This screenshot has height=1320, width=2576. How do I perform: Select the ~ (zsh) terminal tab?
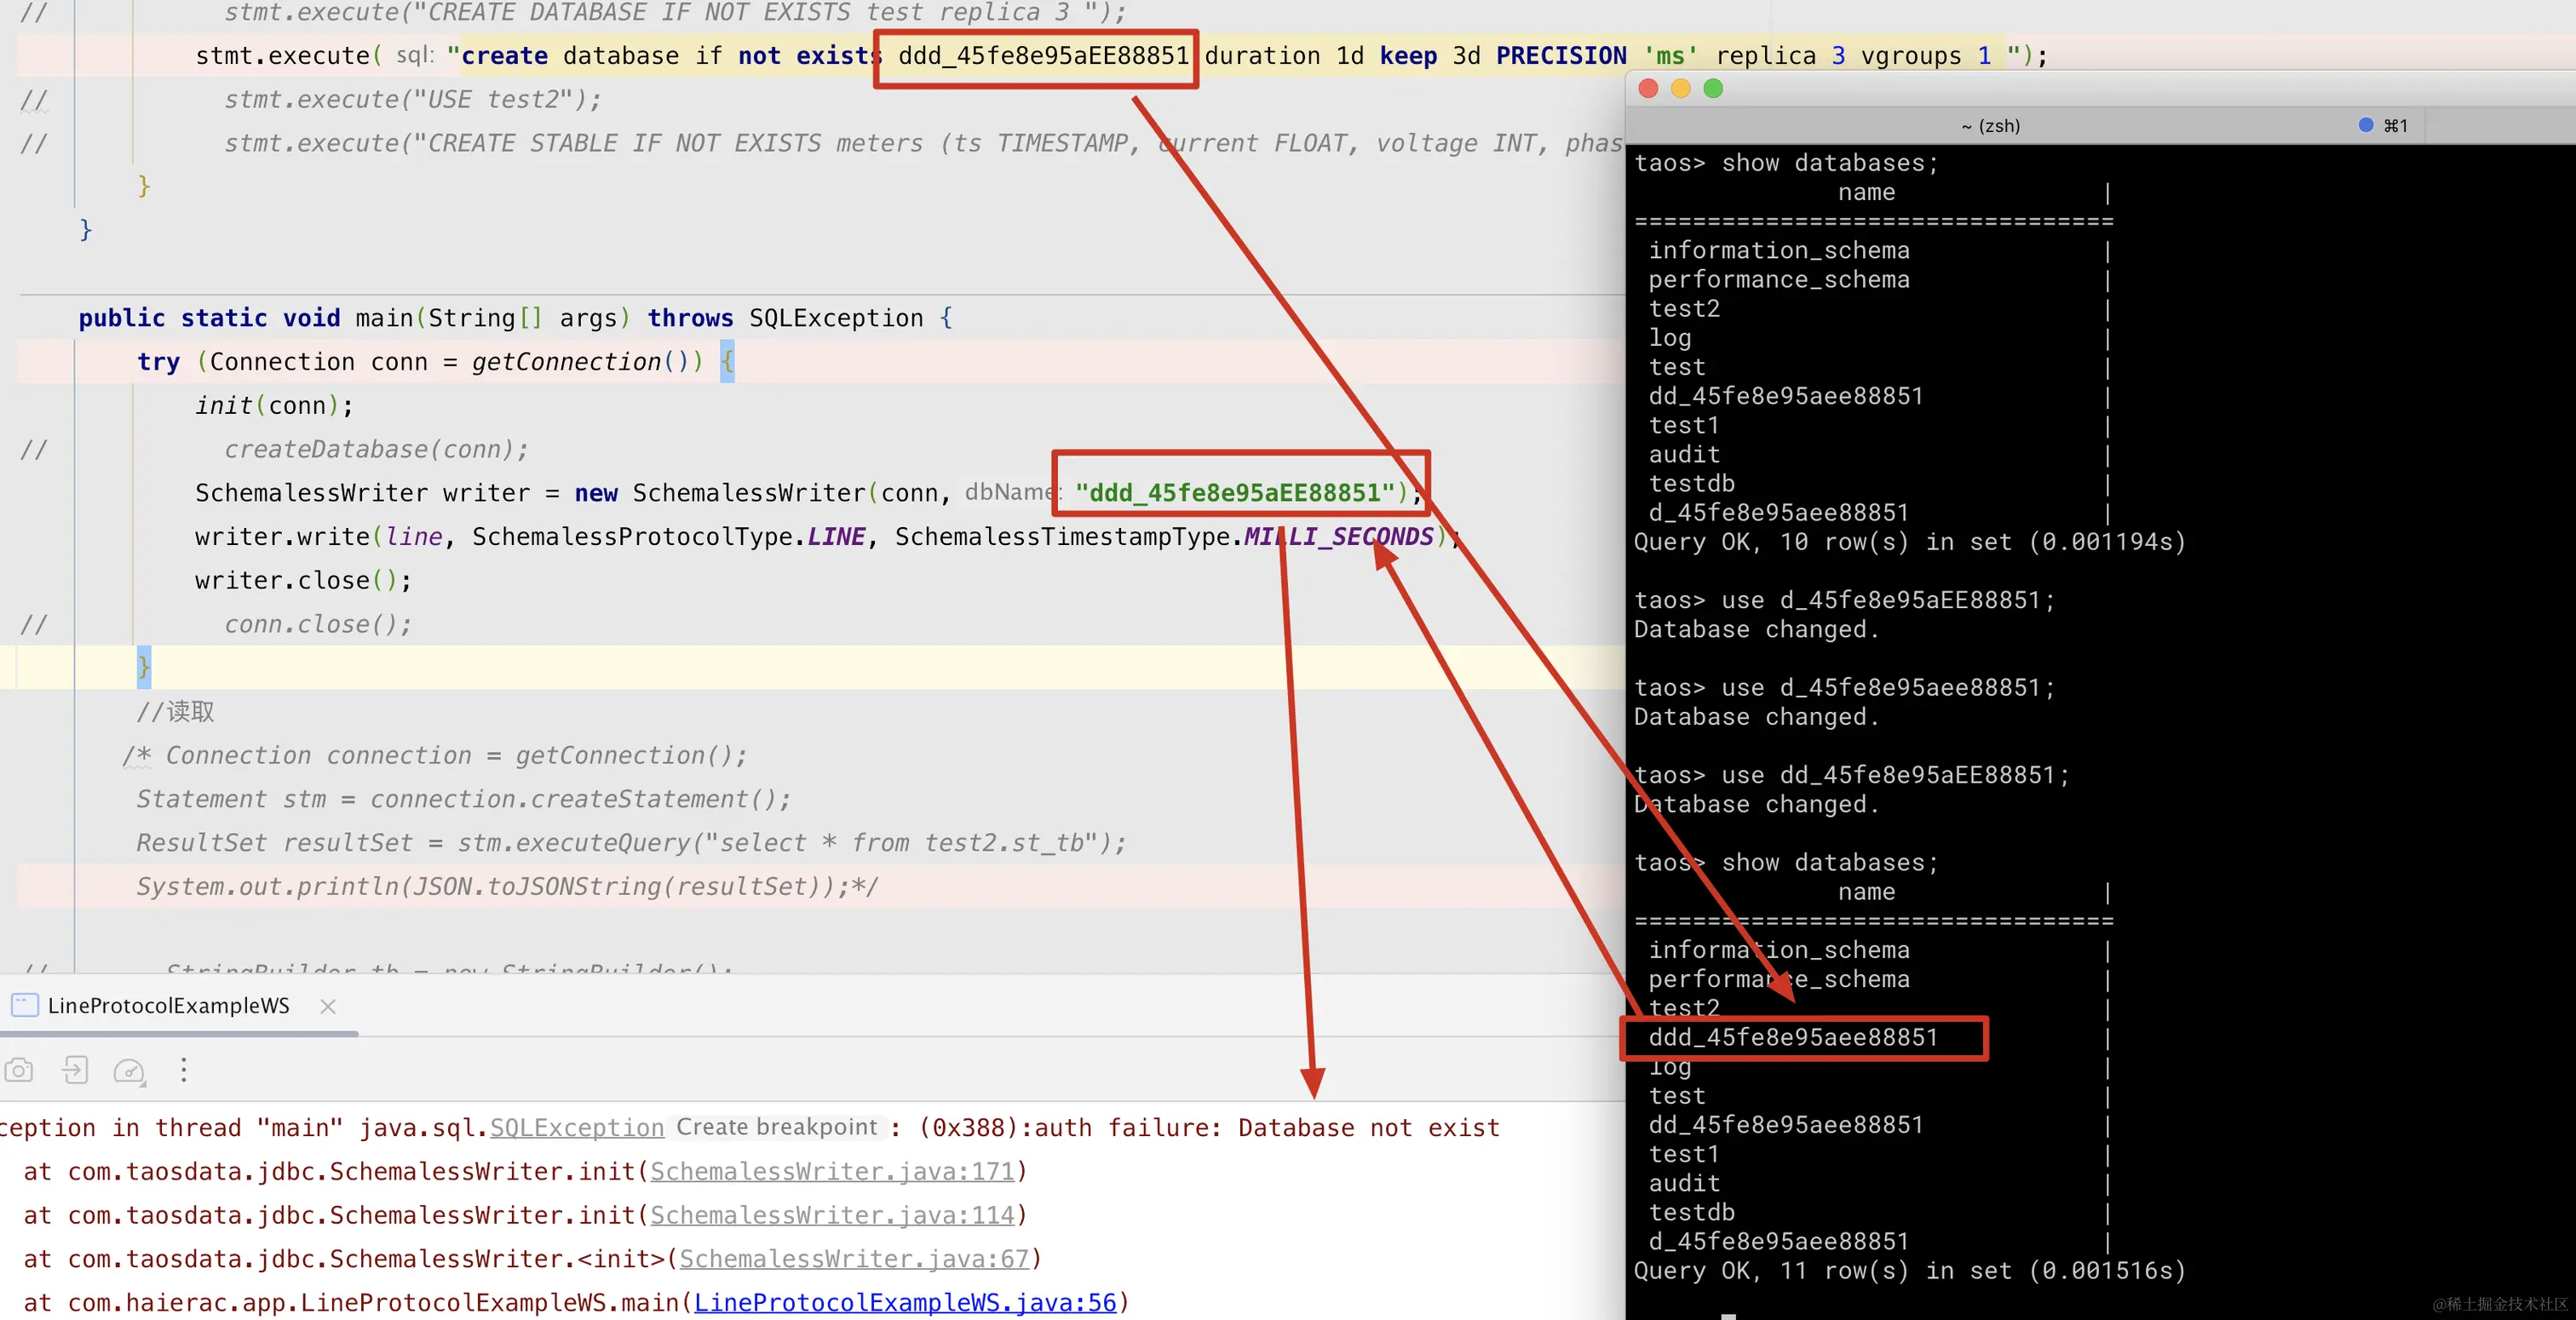(x=1990, y=126)
